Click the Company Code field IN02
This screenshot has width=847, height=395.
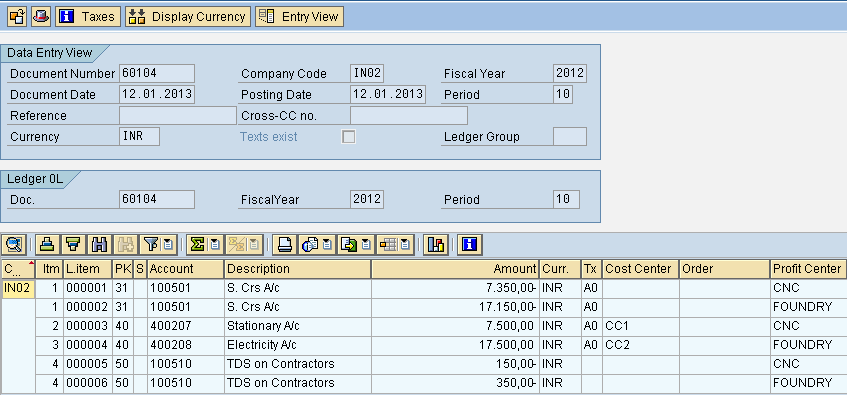point(367,73)
